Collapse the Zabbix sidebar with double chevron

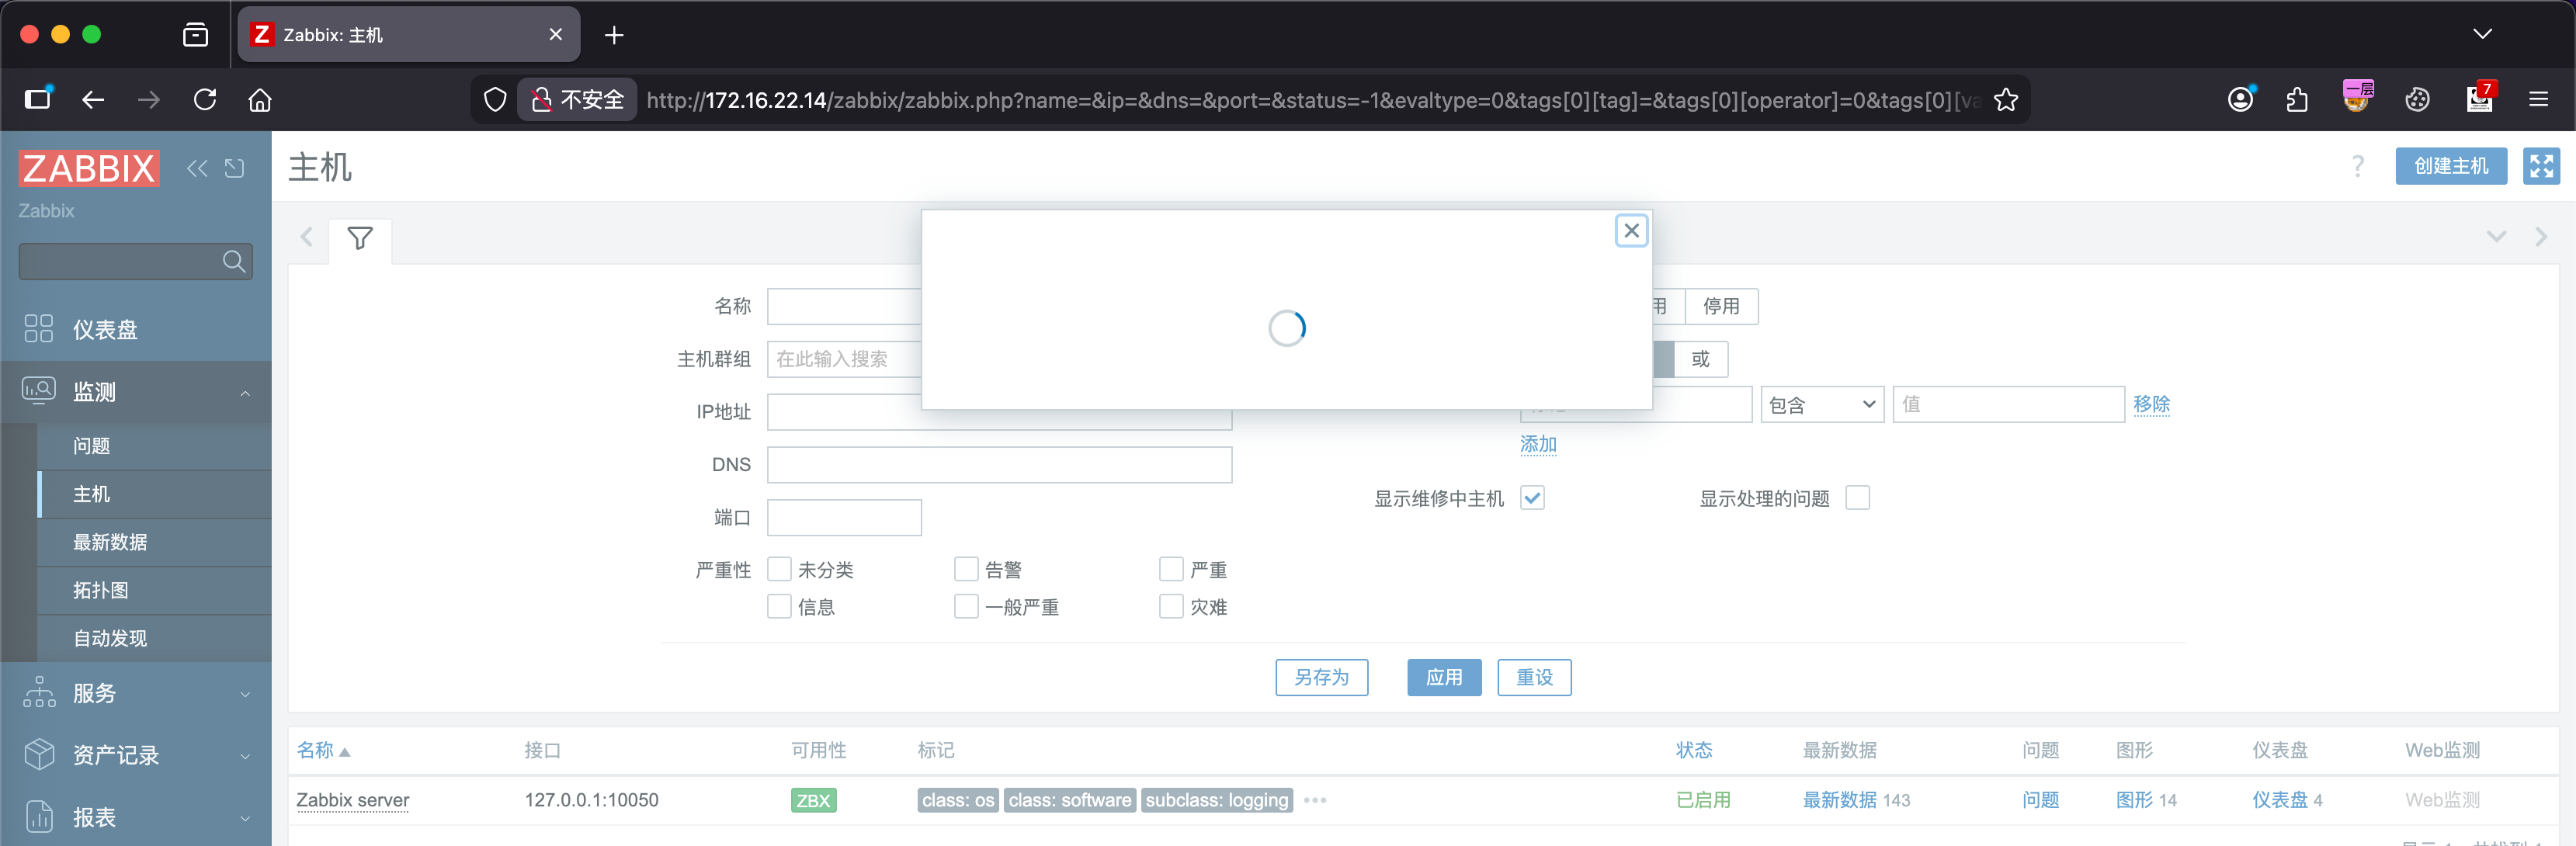(x=197, y=168)
